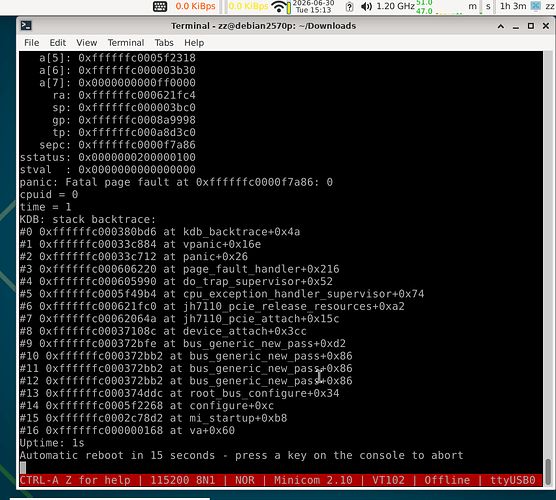Click the sstatus register value line
Image resolution: width=556 pixels, height=500 pixels.
[108, 157]
